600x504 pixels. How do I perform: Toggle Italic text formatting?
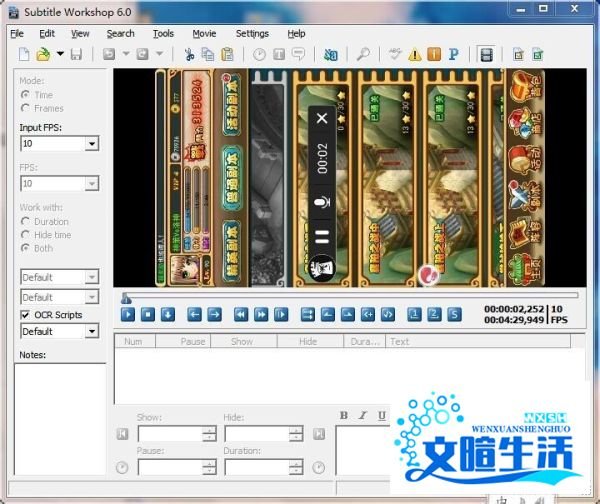(x=362, y=415)
